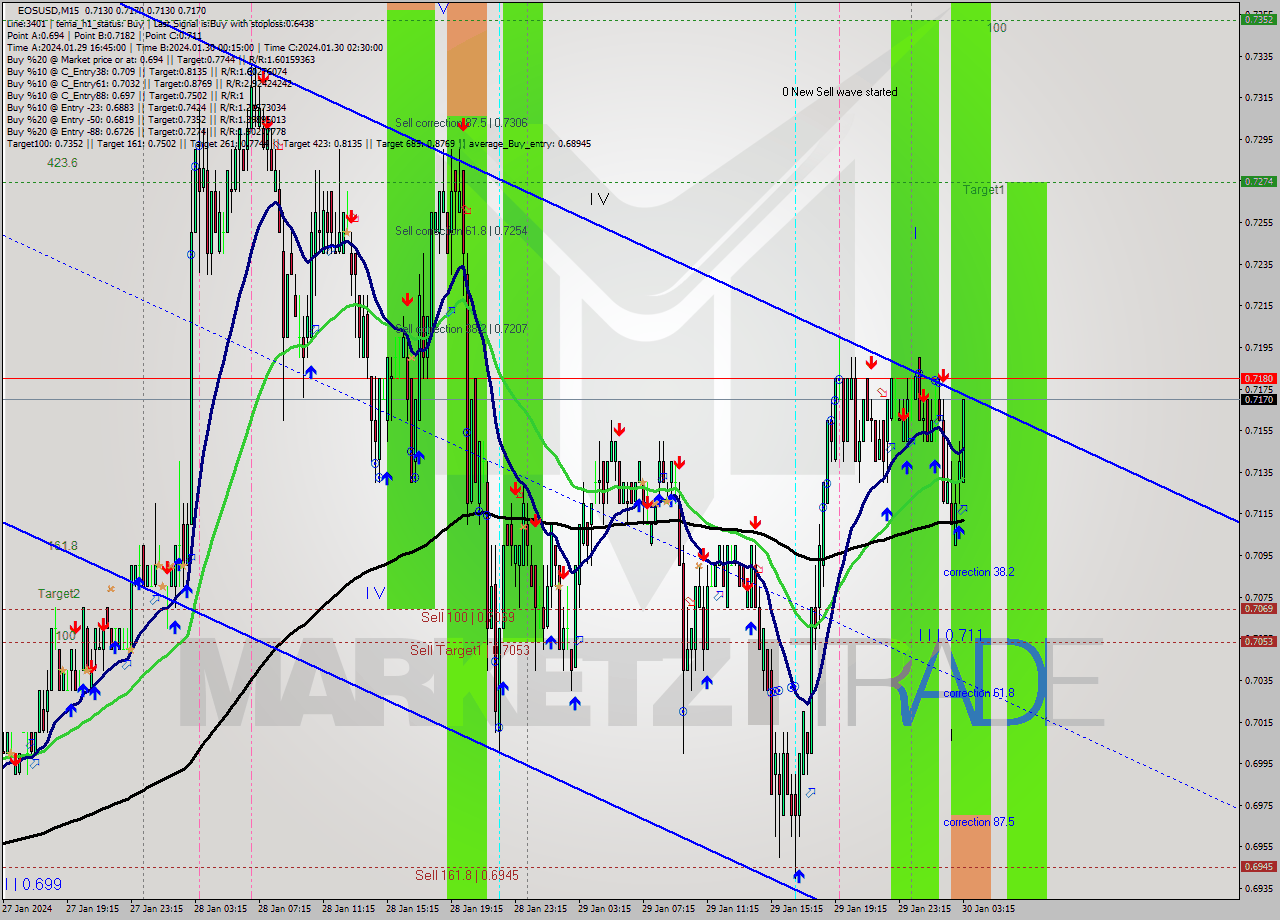The width and height of the screenshot is (1280, 920).
Task: Click the 'Sell correction 61.8 | 0.7254' label
Action: pyautogui.click(x=461, y=231)
